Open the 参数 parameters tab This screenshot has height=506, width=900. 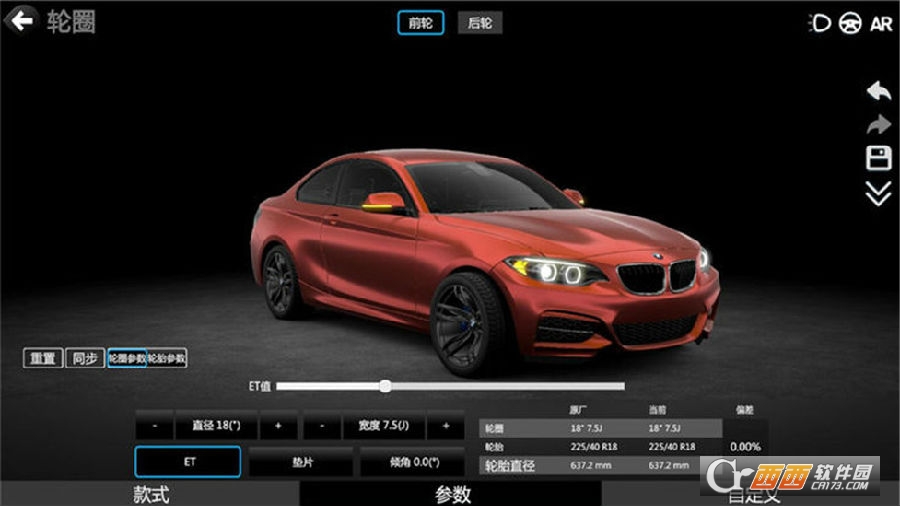coord(452,494)
